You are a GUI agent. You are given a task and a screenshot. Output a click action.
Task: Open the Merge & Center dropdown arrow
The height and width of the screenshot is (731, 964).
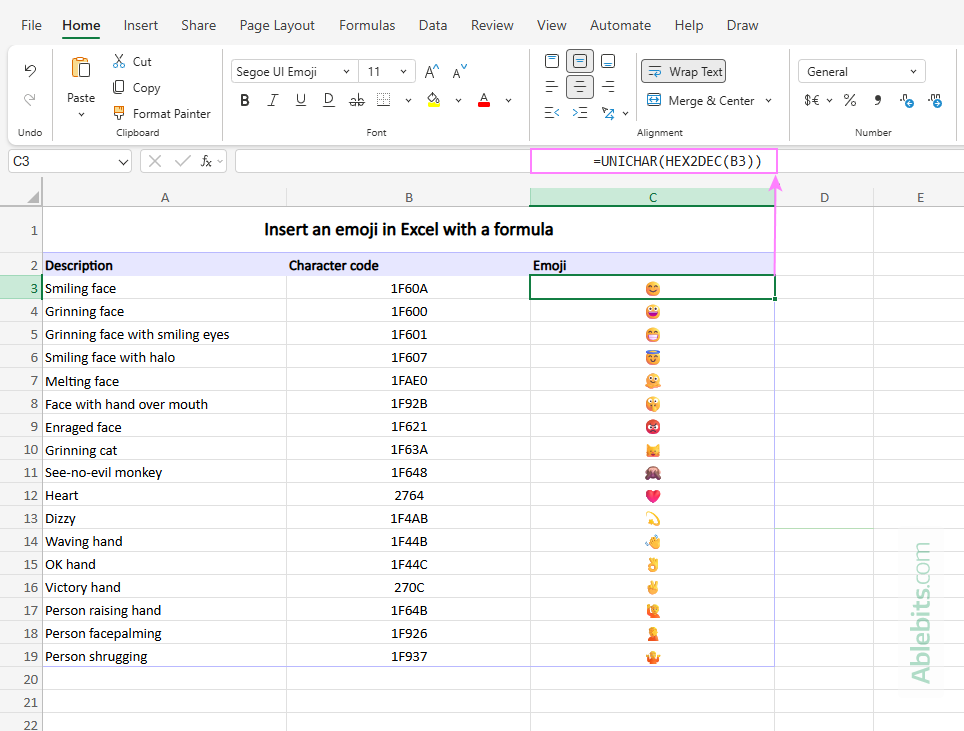pos(768,100)
